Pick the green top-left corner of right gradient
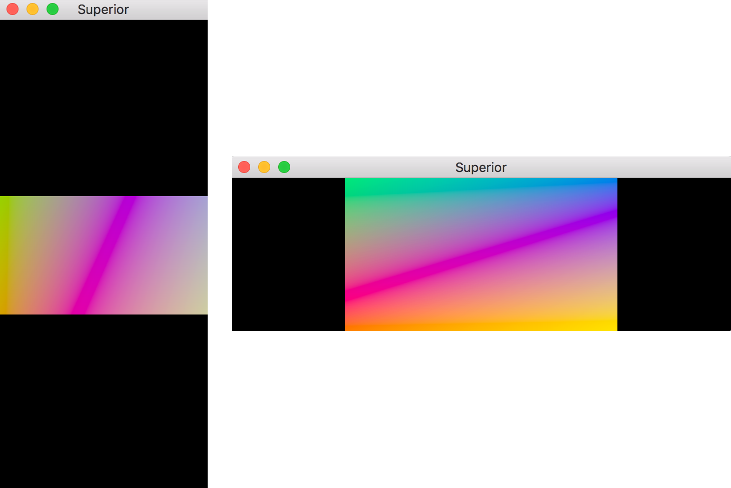The image size is (731, 488). 353,185
